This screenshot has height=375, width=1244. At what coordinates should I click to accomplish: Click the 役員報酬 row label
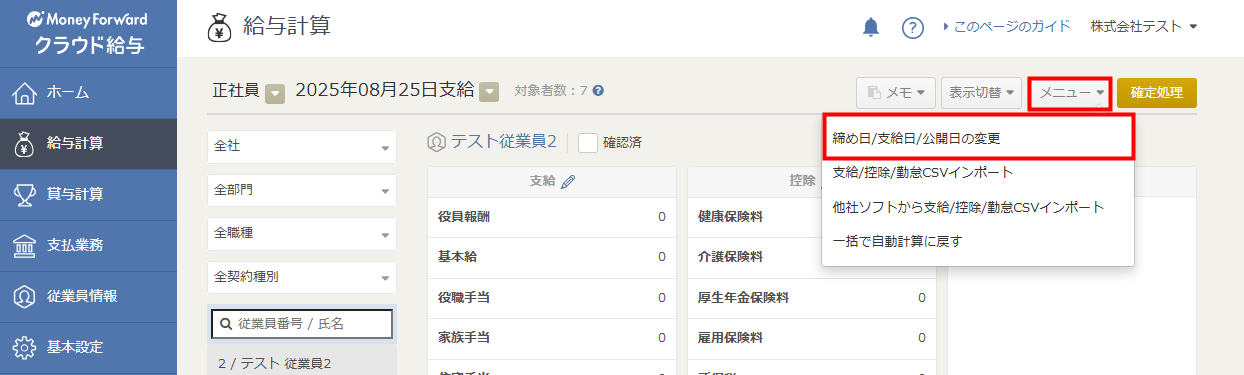pyautogui.click(x=465, y=216)
